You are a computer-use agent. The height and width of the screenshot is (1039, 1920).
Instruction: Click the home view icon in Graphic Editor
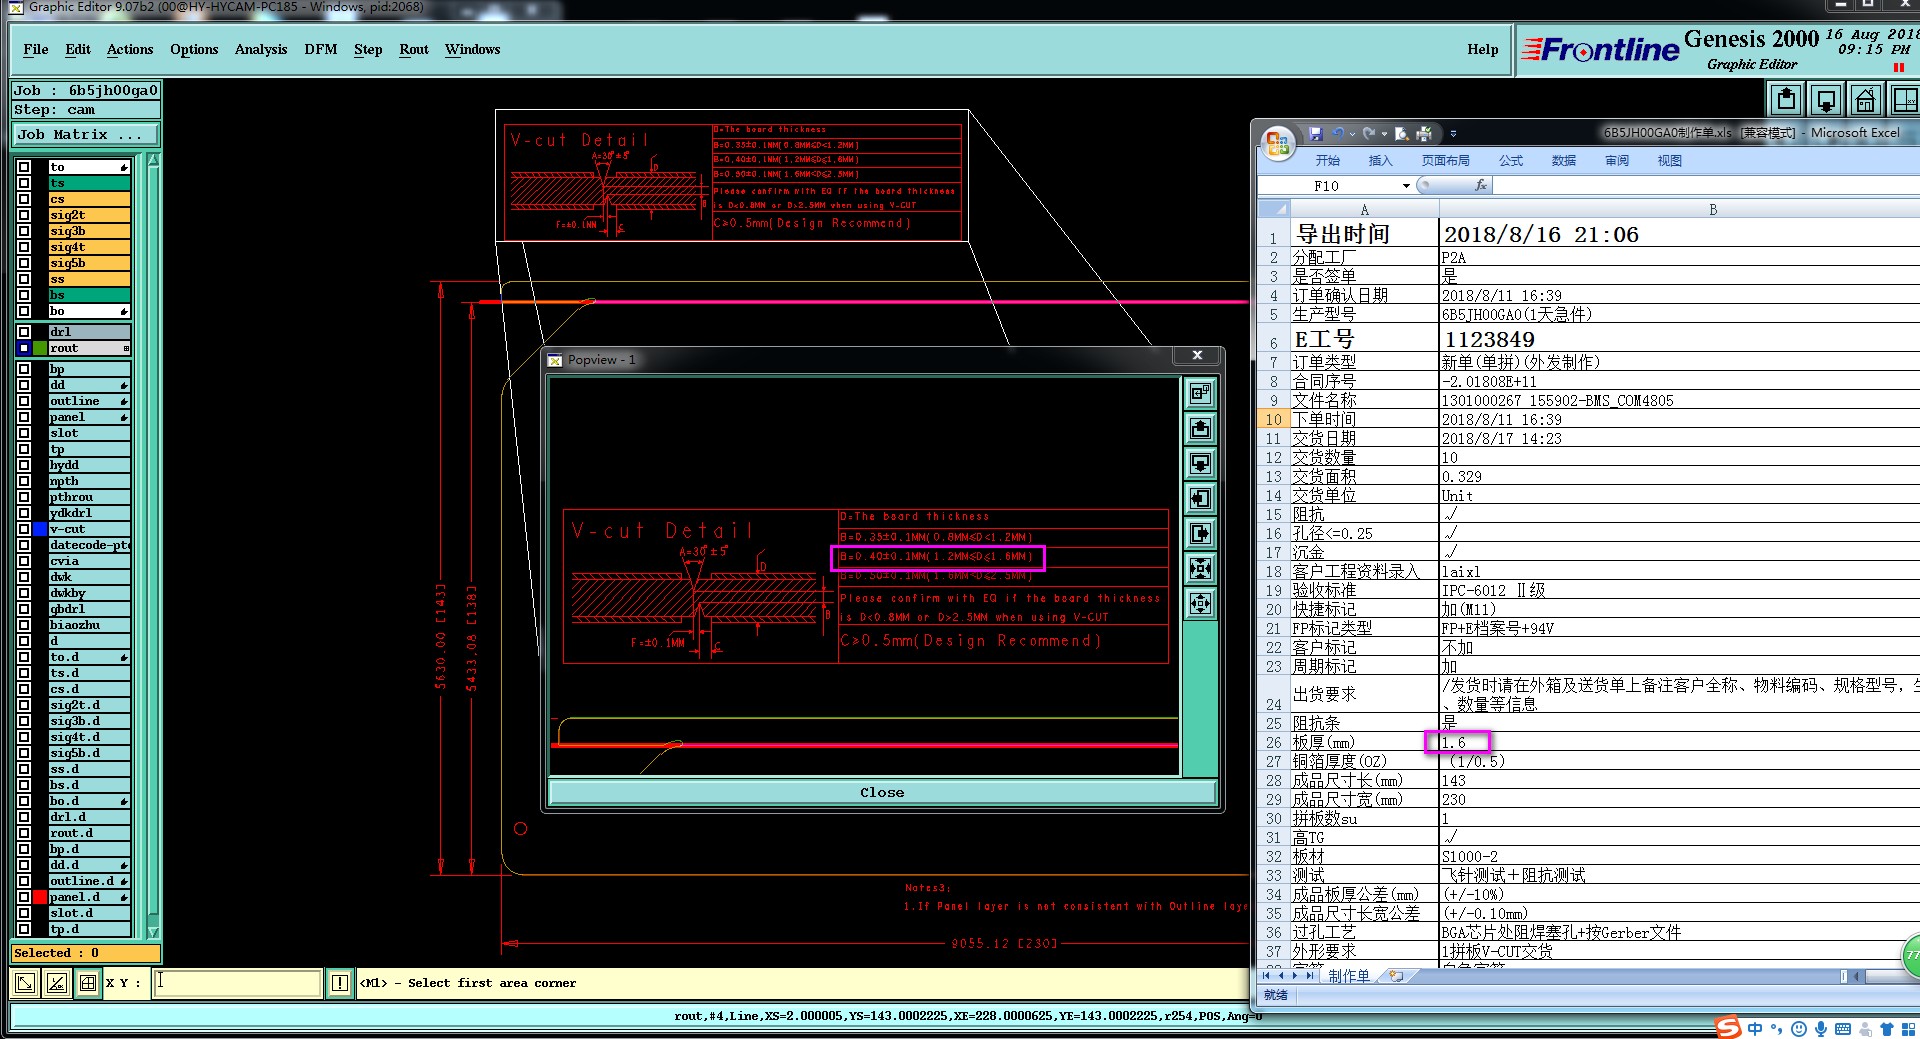(1865, 100)
